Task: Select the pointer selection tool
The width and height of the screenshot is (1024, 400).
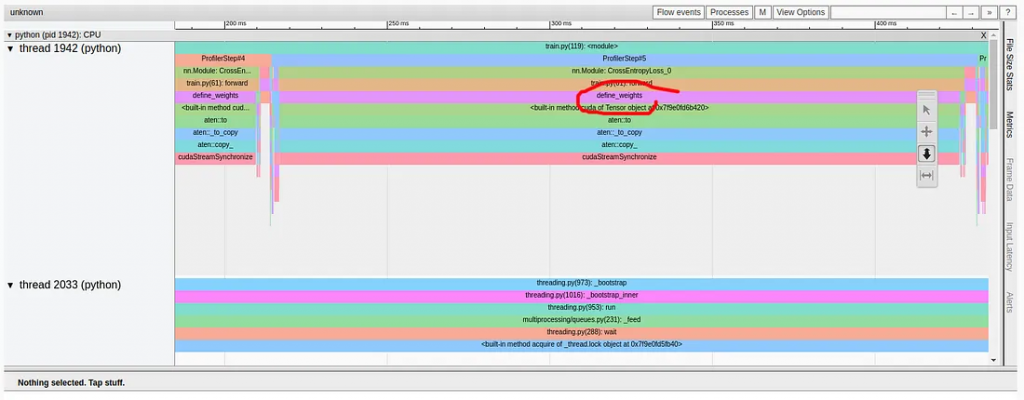Action: [x=926, y=110]
